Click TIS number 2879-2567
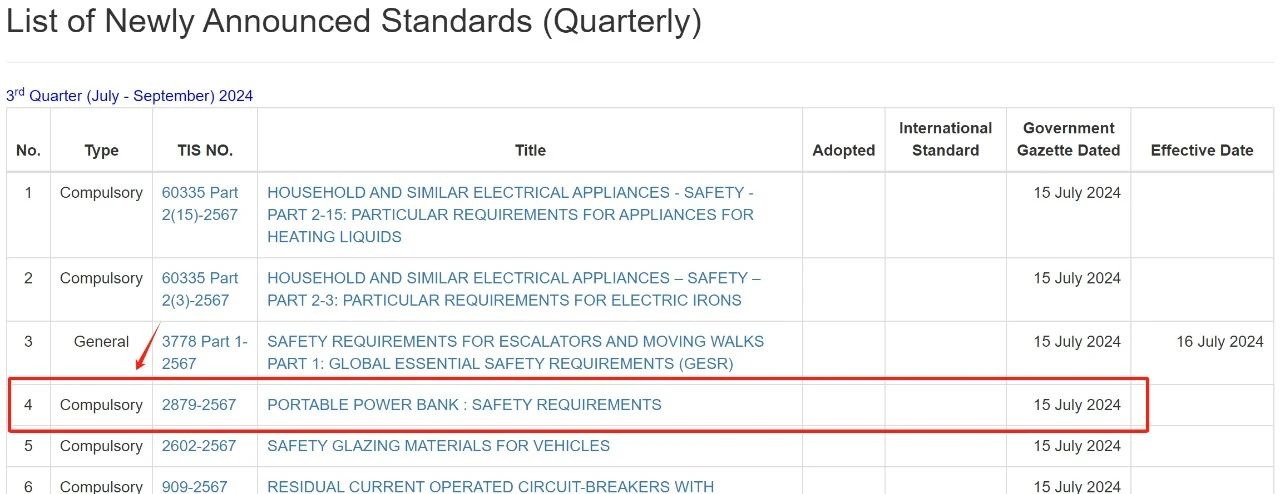 point(199,405)
